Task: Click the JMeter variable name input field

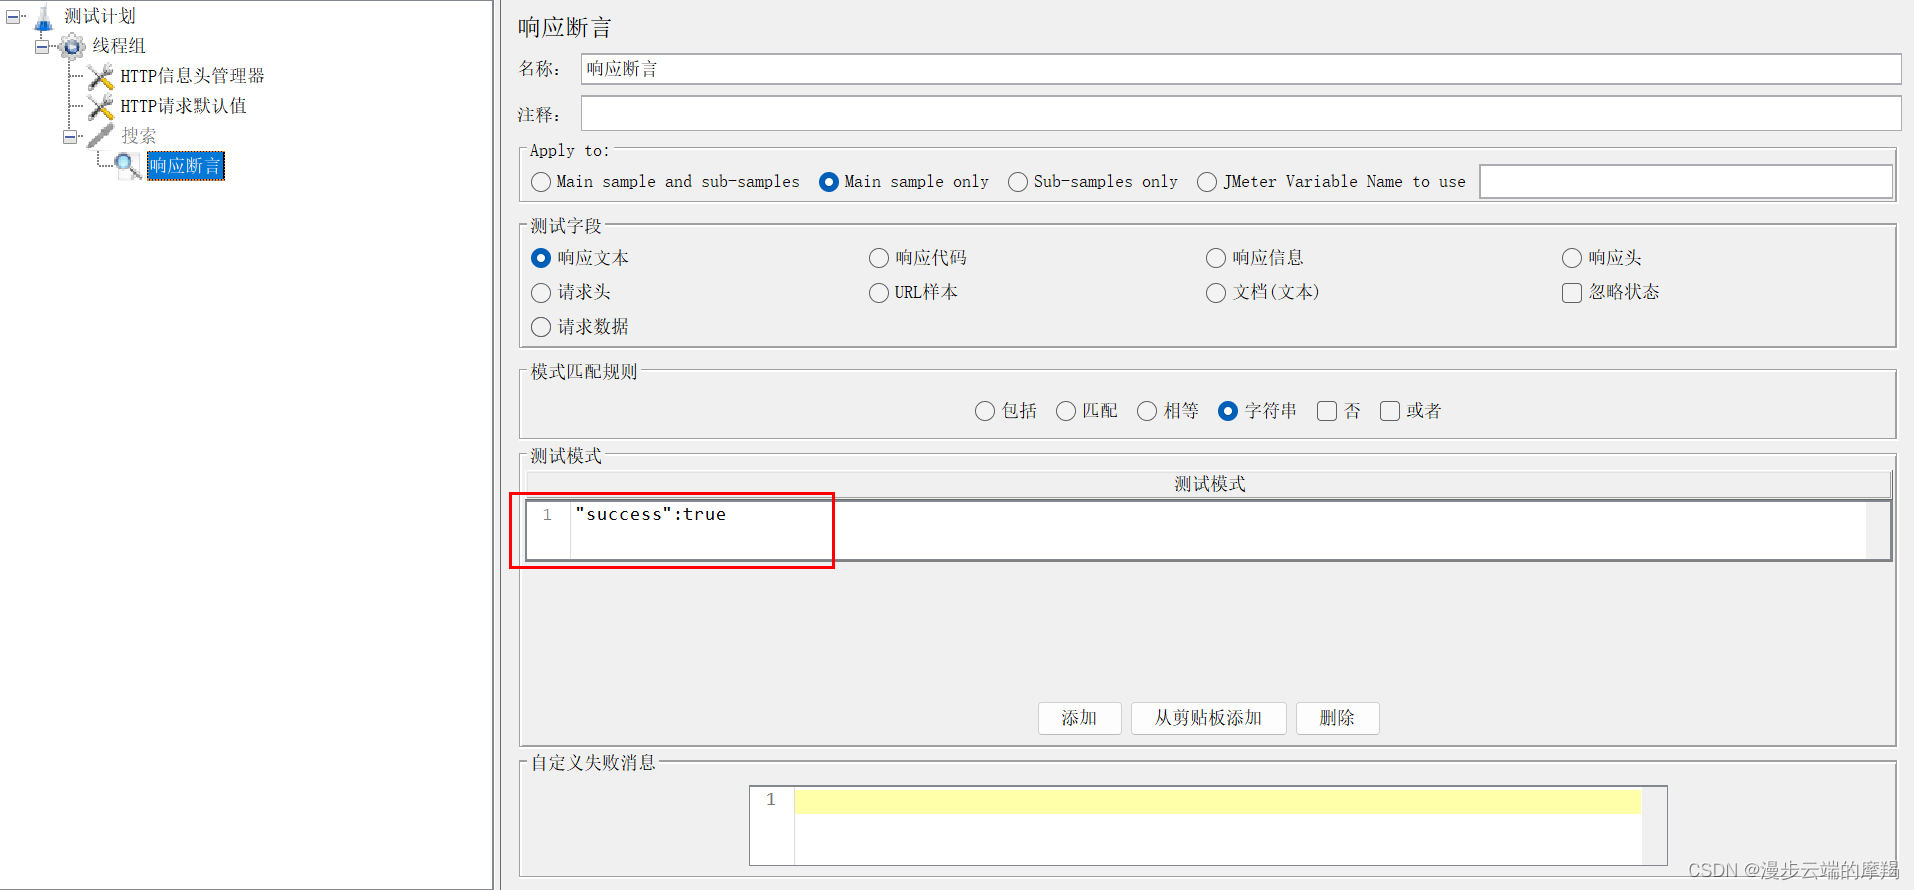Action: (x=1686, y=182)
